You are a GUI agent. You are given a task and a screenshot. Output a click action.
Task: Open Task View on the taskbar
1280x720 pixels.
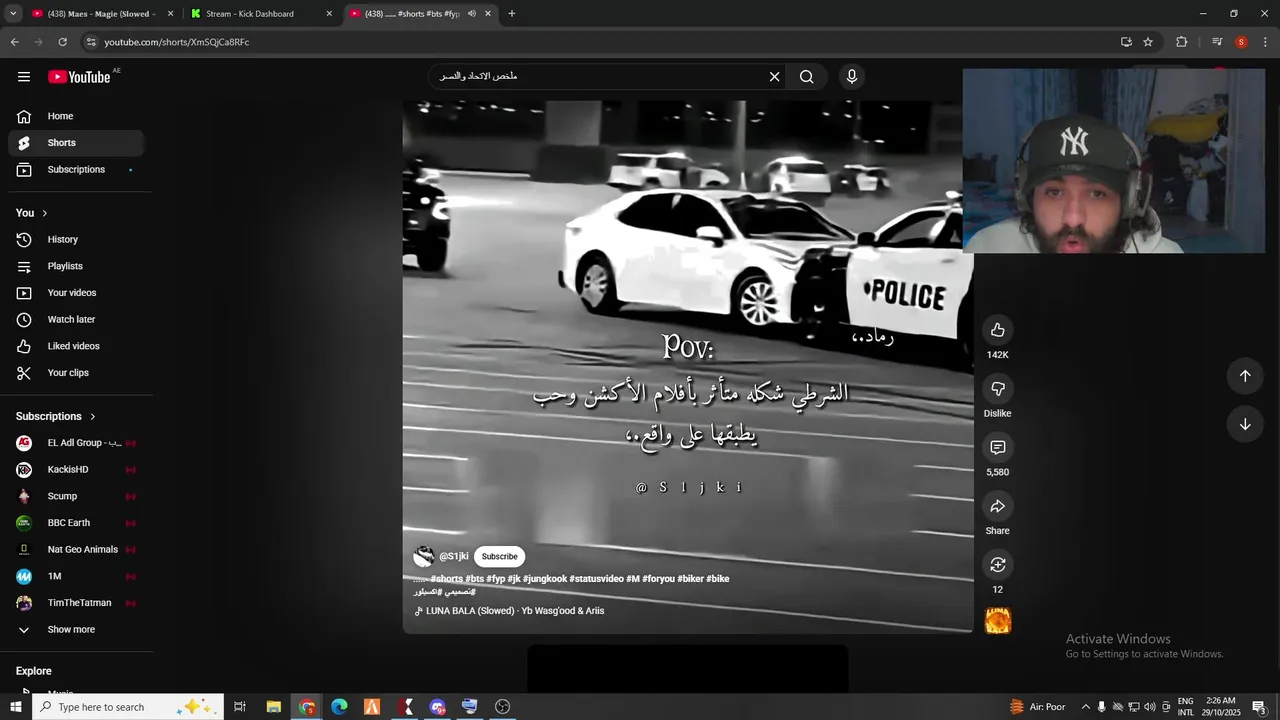[240, 707]
